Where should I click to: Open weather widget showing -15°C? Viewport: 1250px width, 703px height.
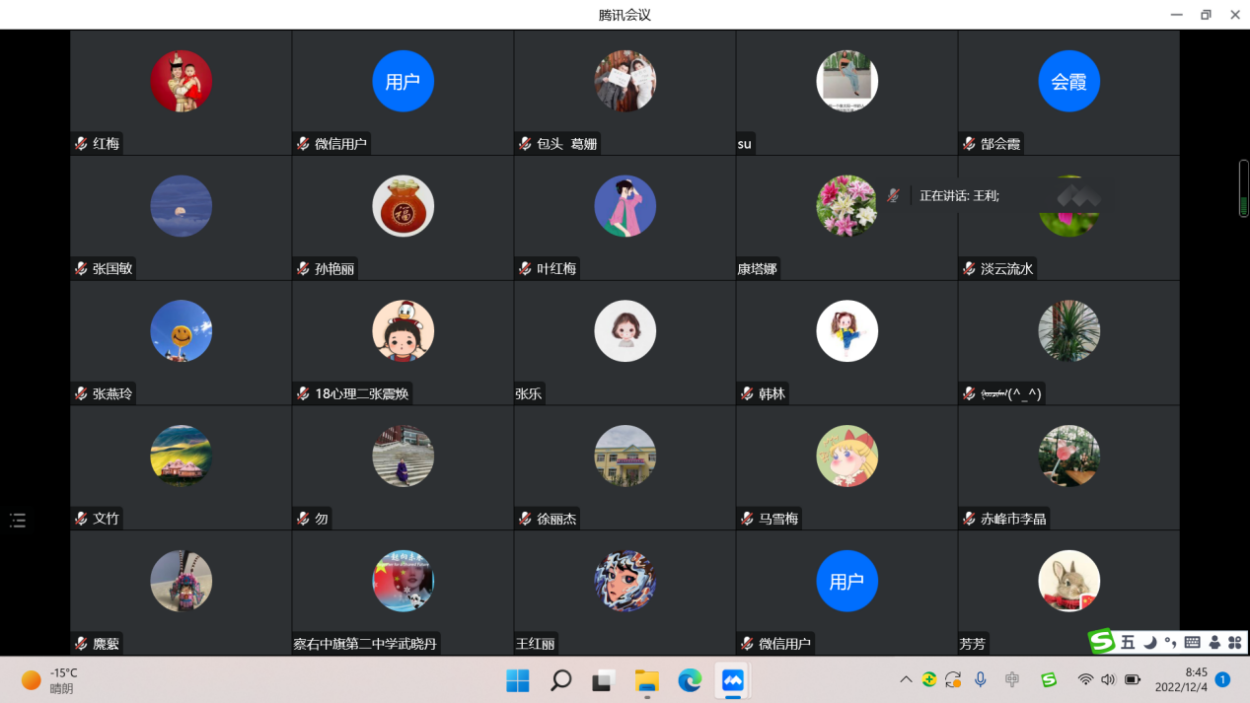click(50, 680)
